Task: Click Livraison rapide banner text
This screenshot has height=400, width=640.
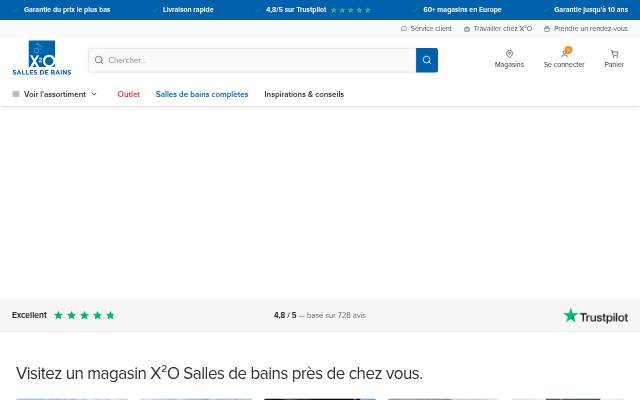Action: click(188, 10)
